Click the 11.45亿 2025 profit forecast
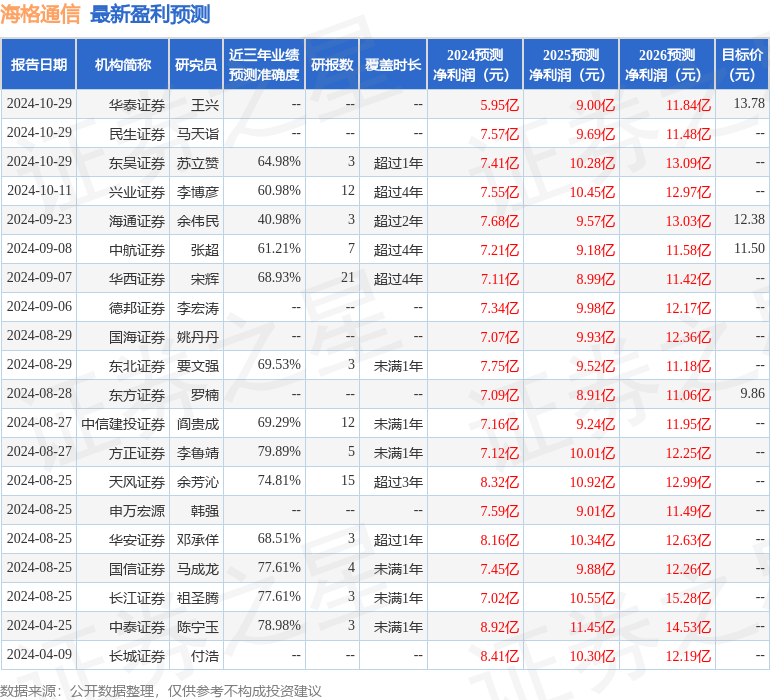Screen dimensions: 770x700 (x=592, y=627)
